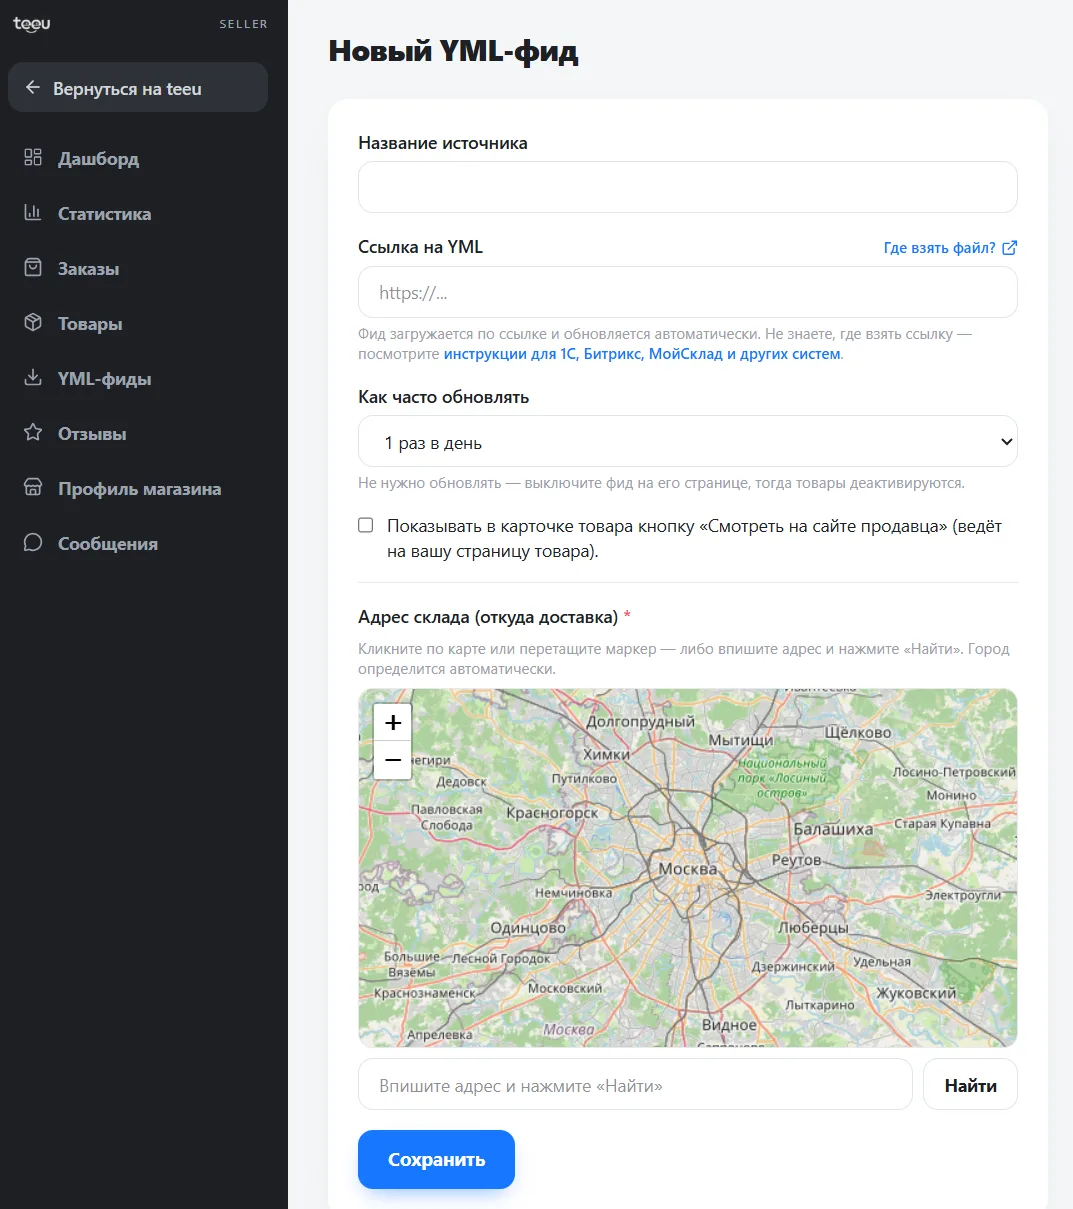Viewport: 1073px width, 1209px height.
Task: Click the Товары box icon
Action: [33, 323]
